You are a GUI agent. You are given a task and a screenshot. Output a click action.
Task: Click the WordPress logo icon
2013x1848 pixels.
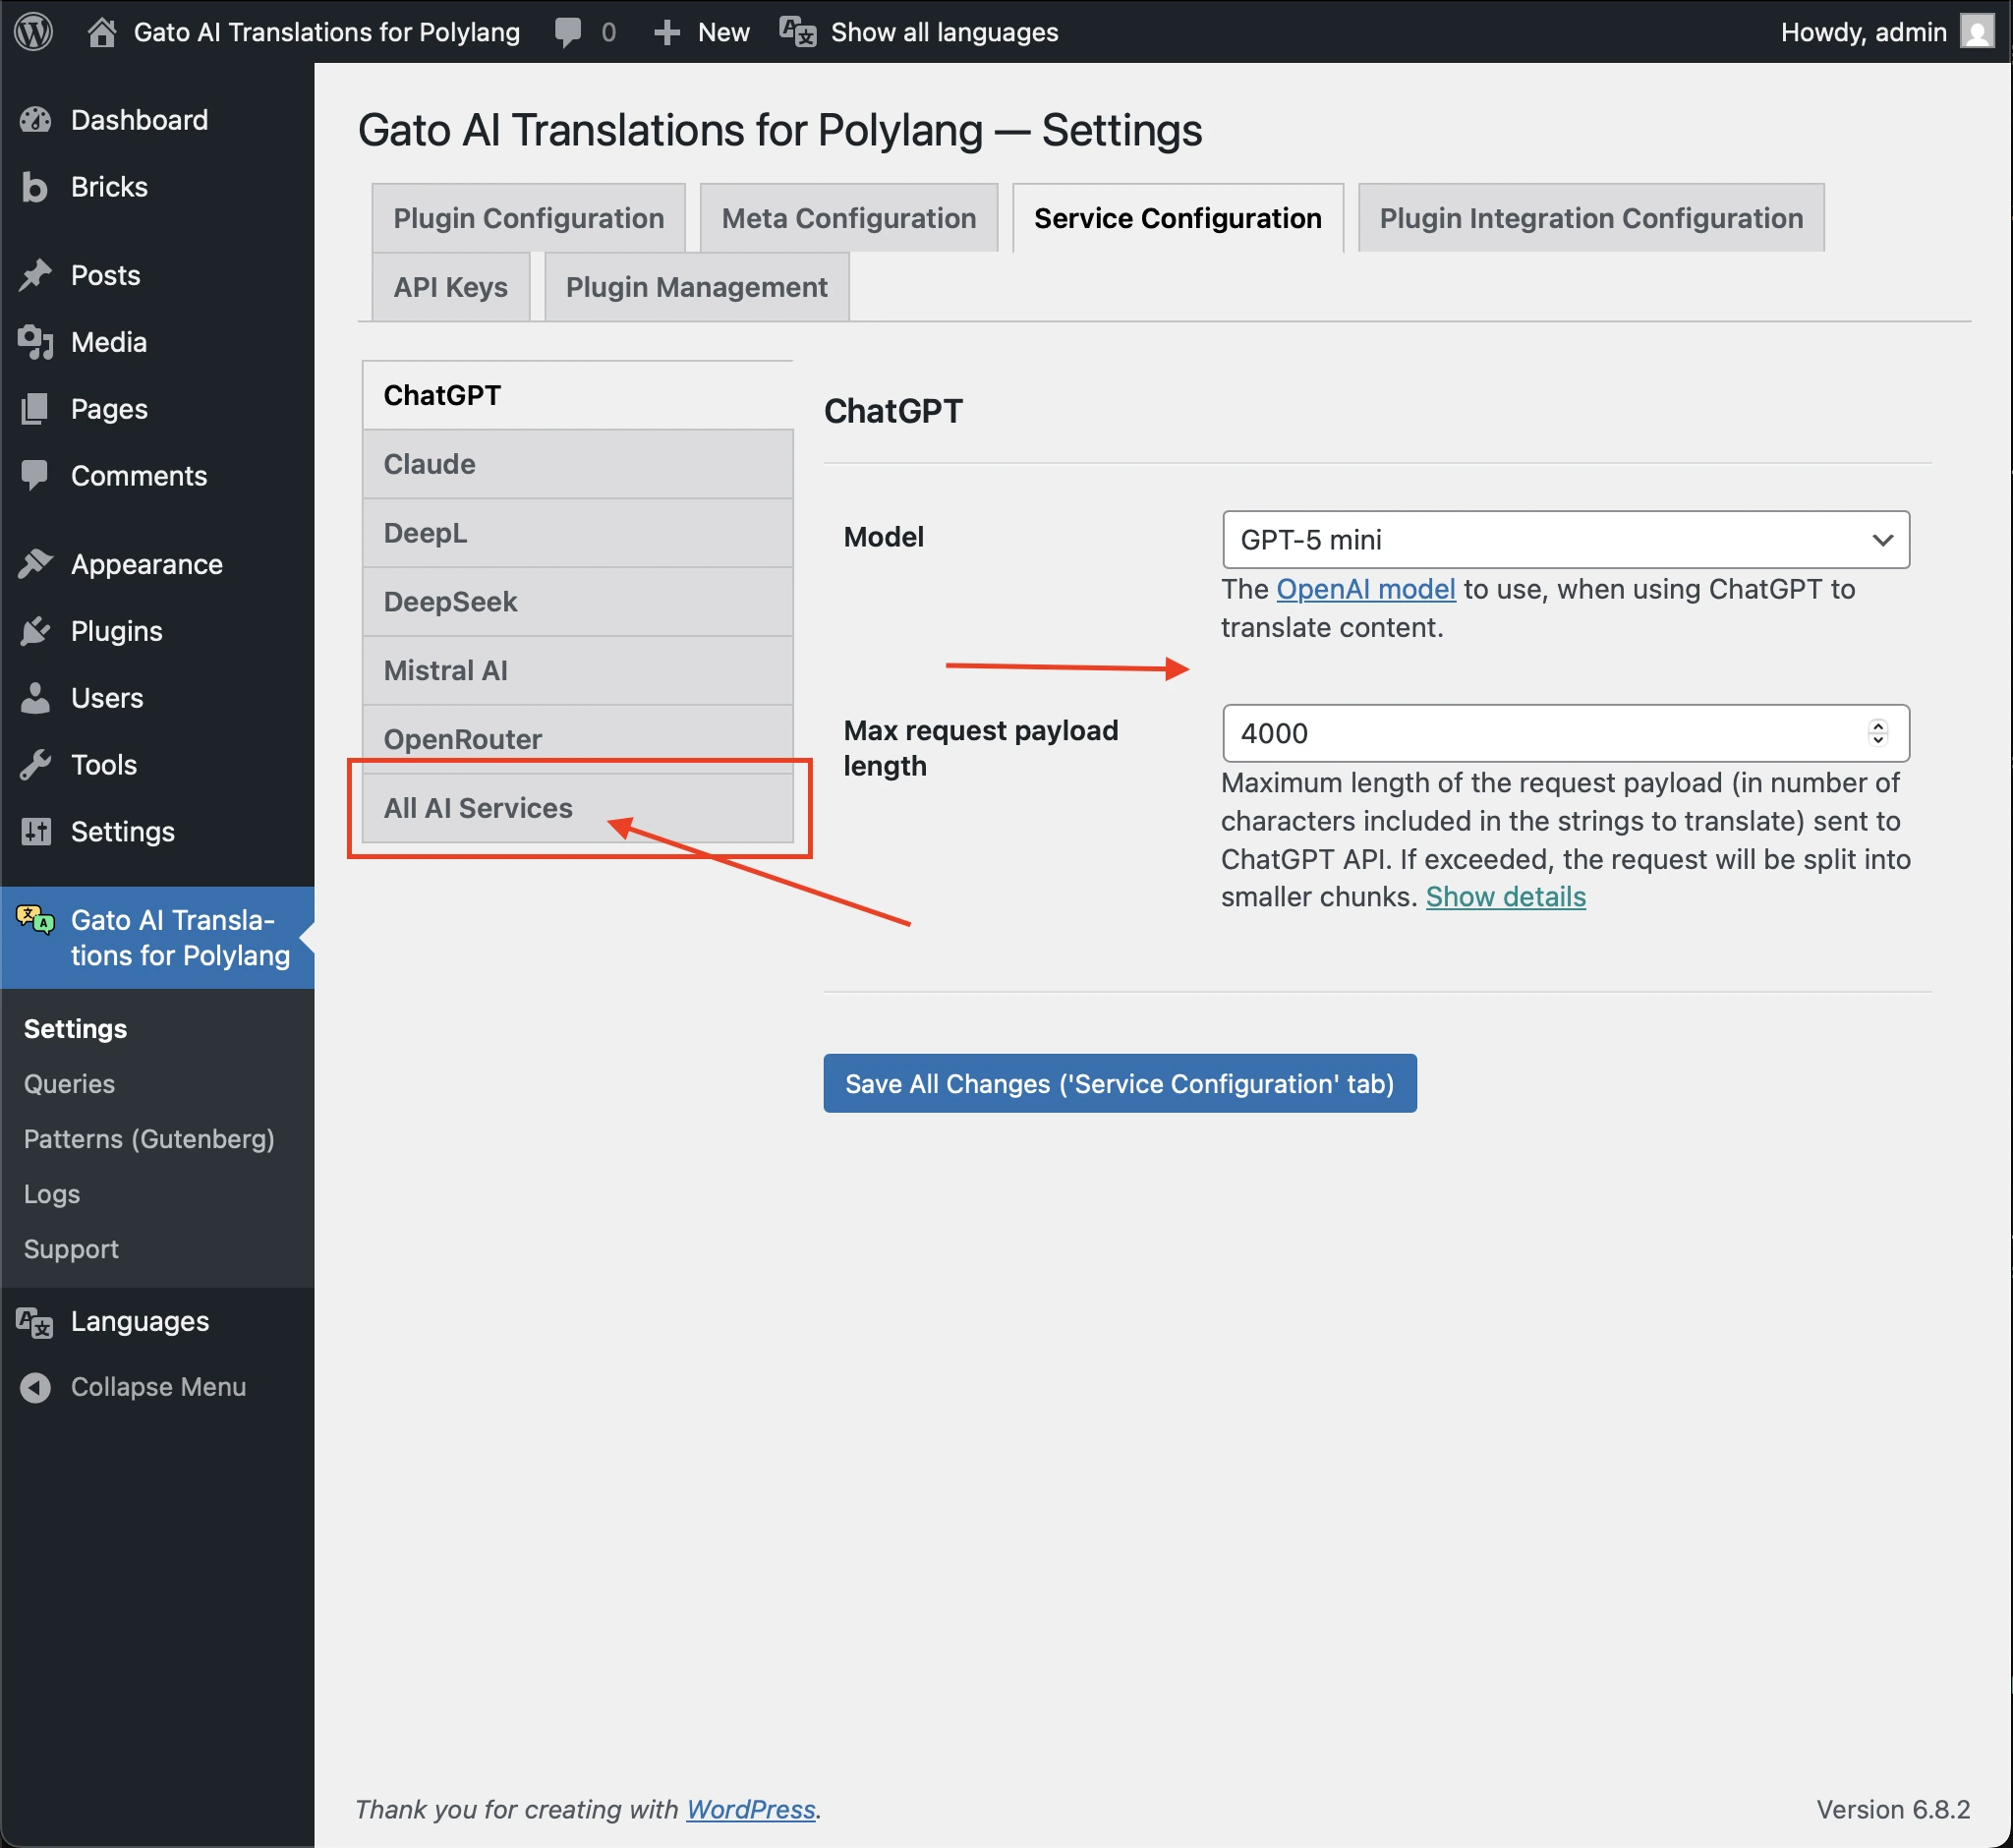pos(33,31)
